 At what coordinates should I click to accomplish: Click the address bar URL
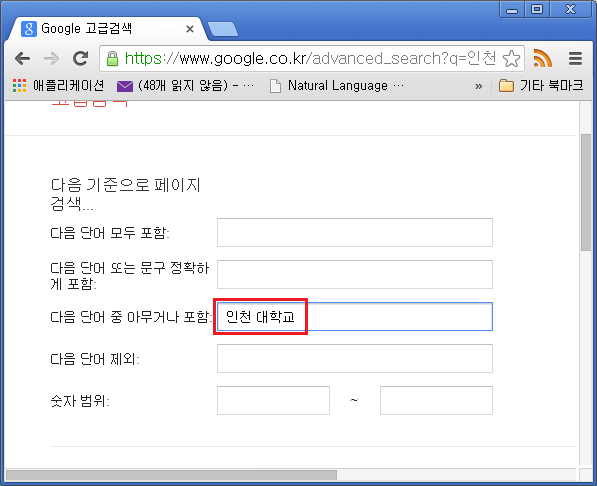pyautogui.click(x=310, y=59)
